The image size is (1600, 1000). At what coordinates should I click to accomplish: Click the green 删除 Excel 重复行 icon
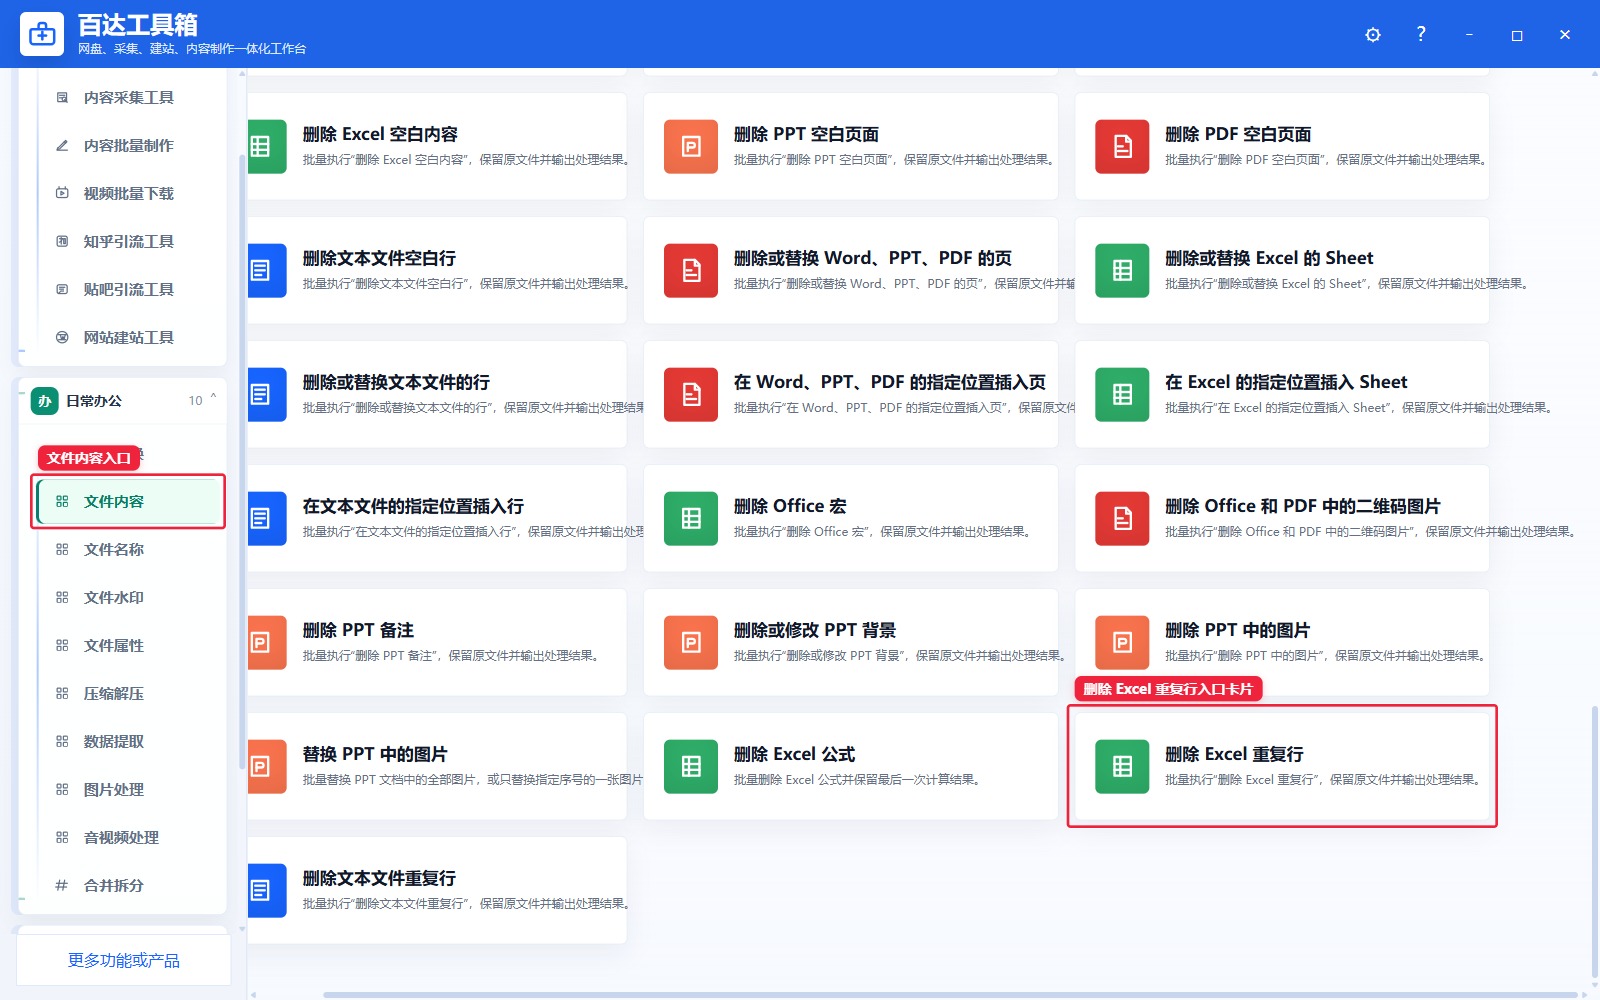pos(1122,766)
